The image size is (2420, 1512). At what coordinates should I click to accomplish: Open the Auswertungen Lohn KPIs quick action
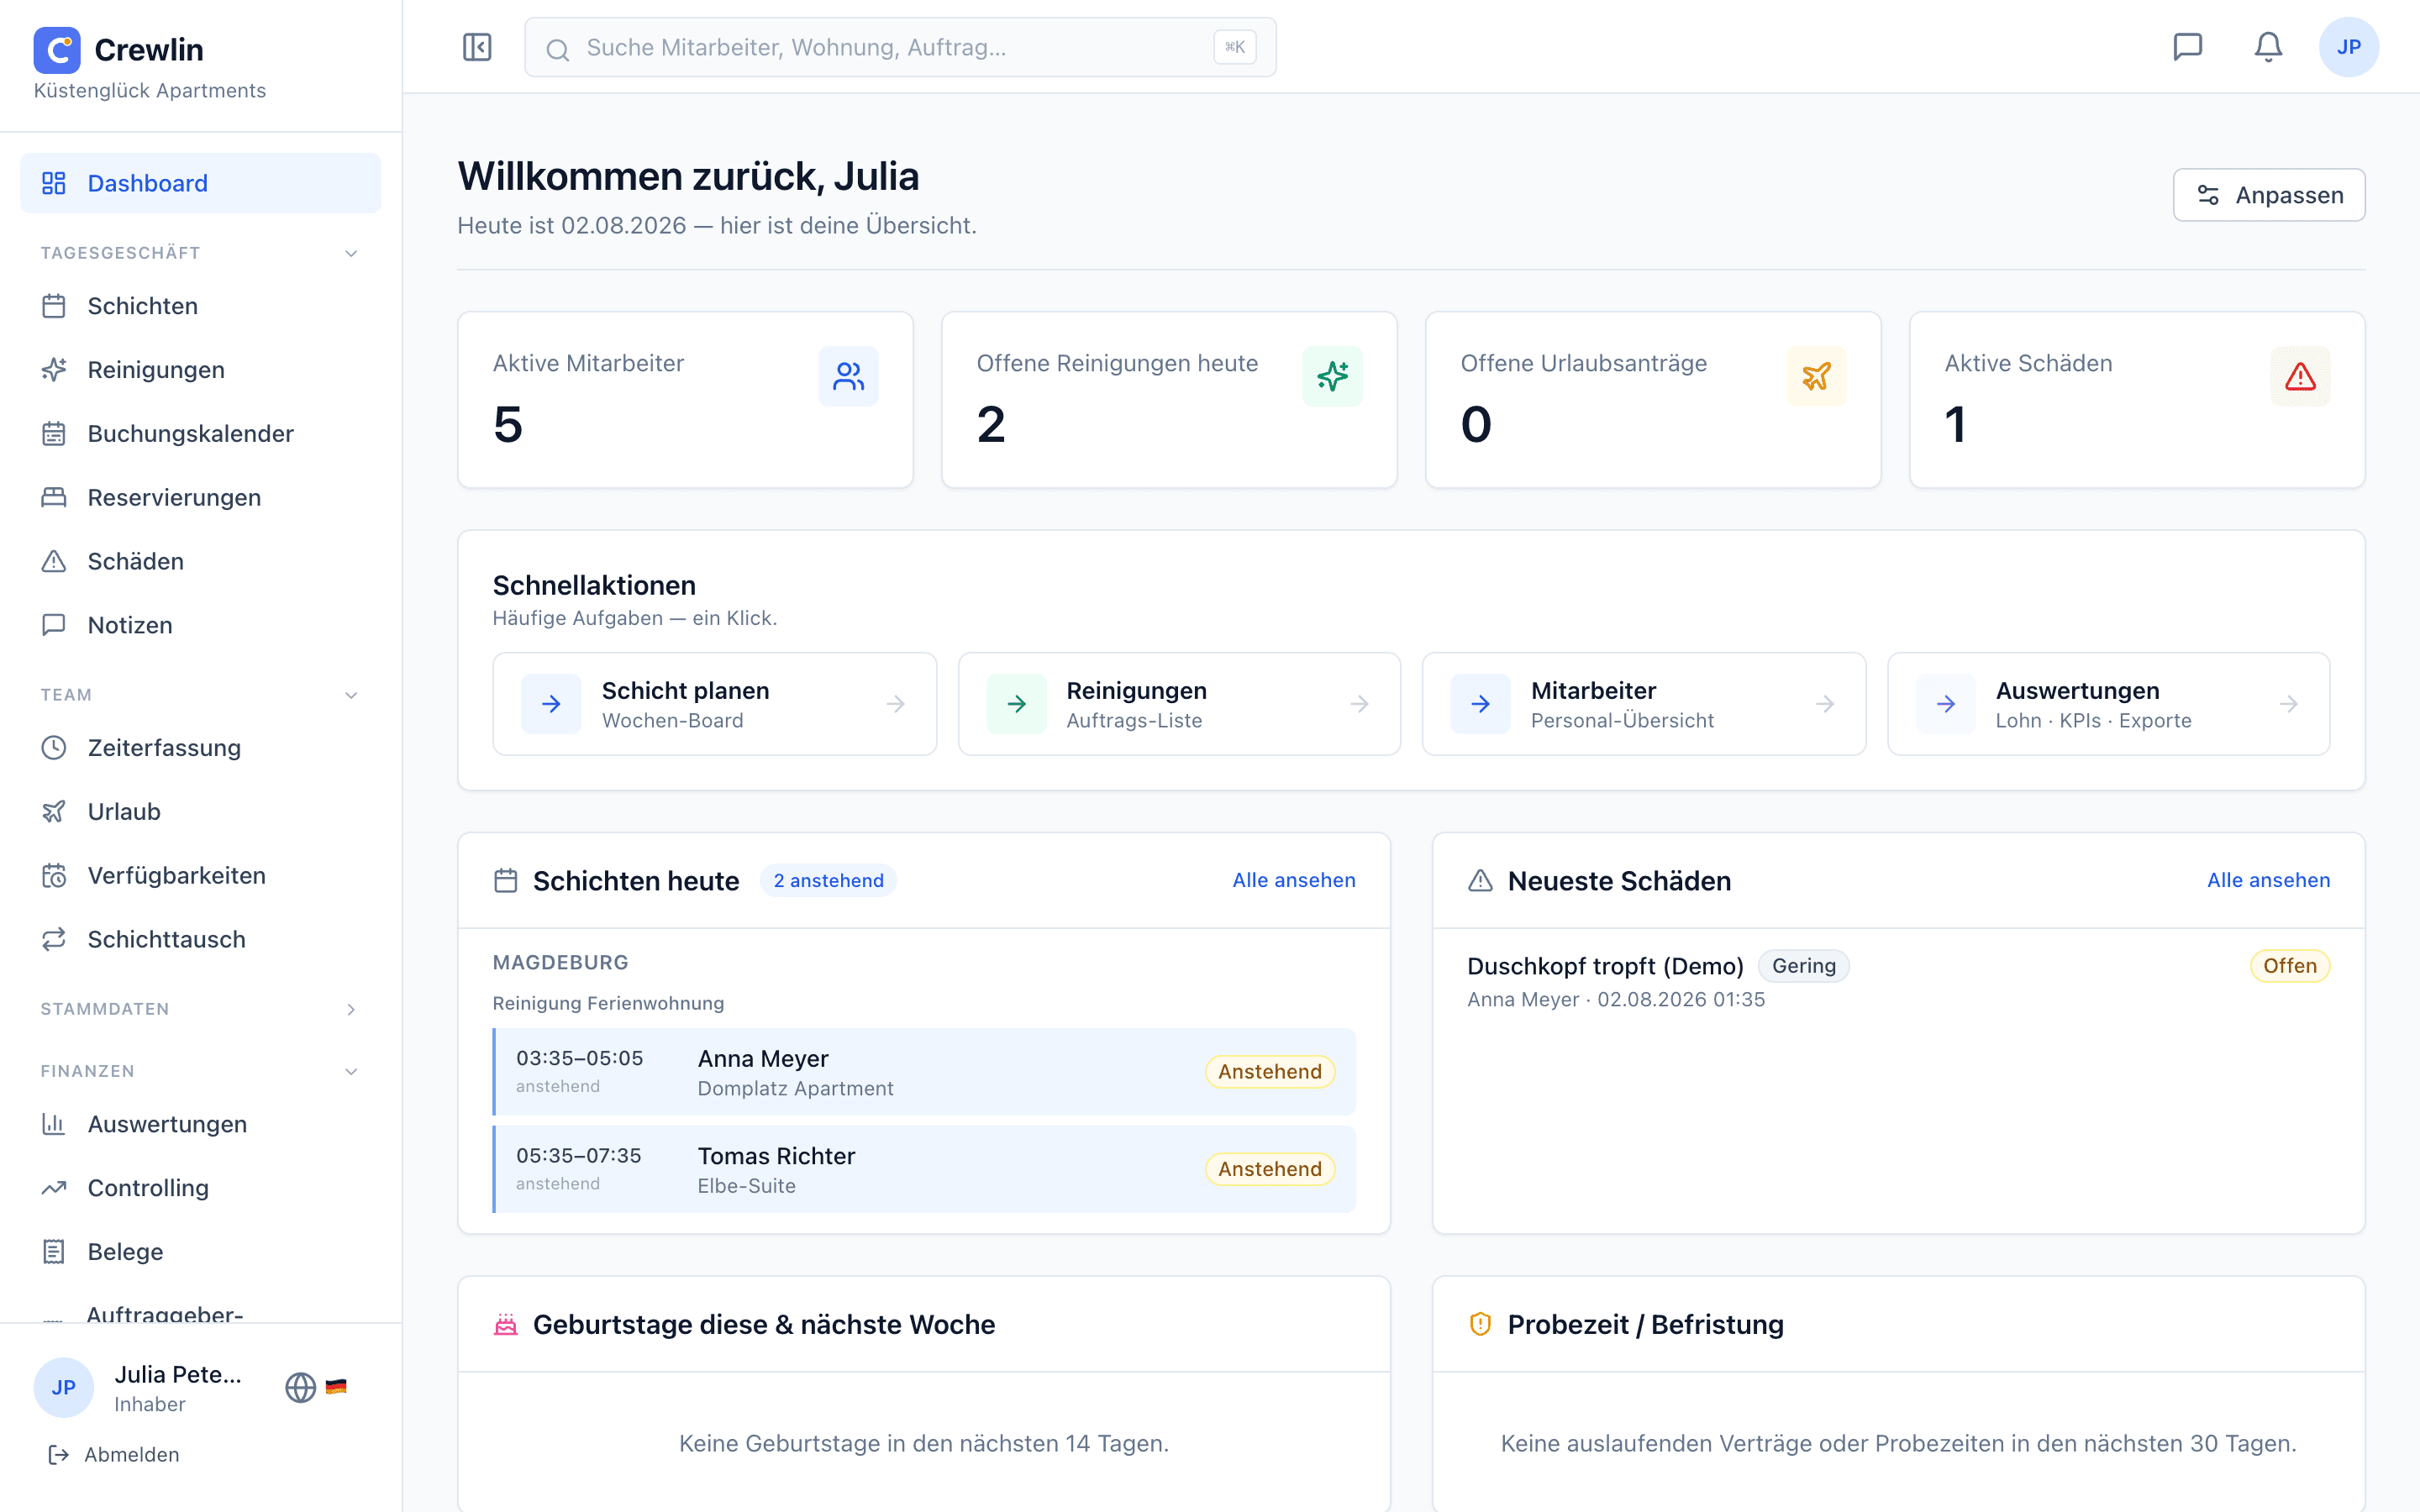coord(2108,704)
